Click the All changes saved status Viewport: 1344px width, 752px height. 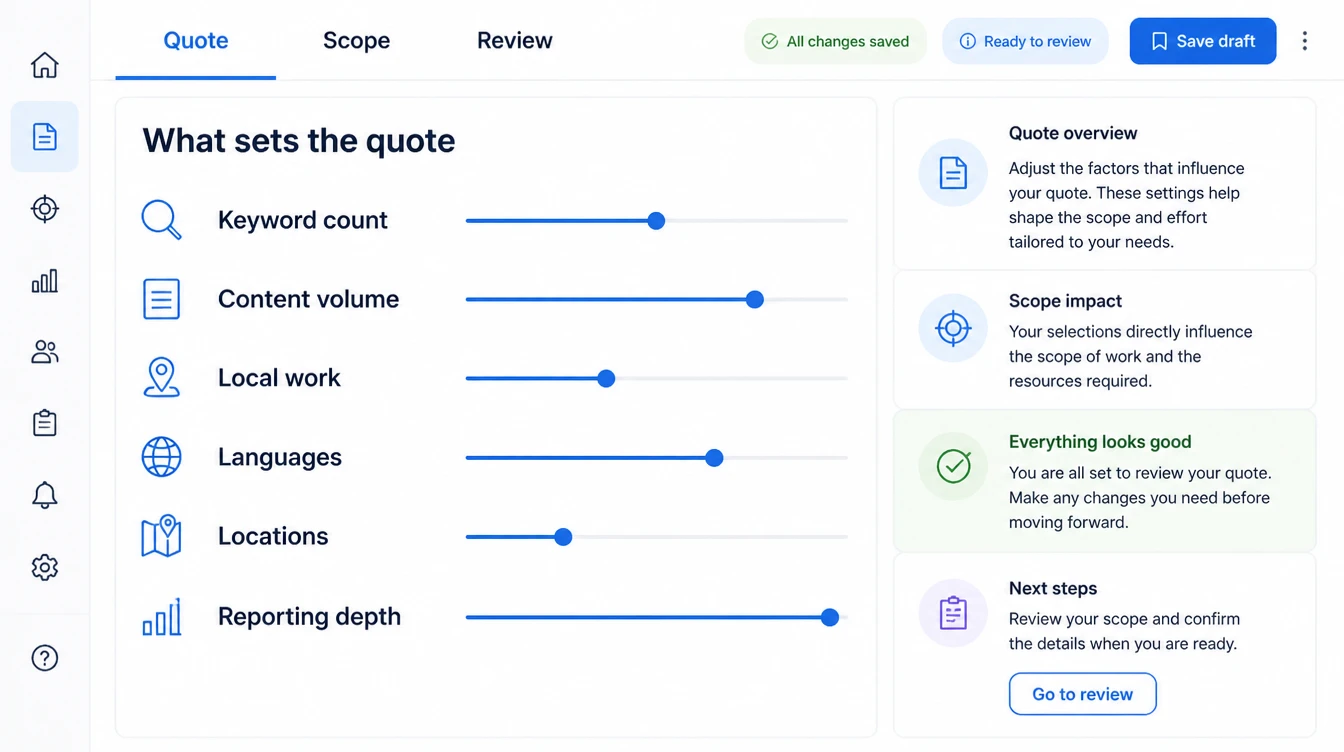point(835,41)
